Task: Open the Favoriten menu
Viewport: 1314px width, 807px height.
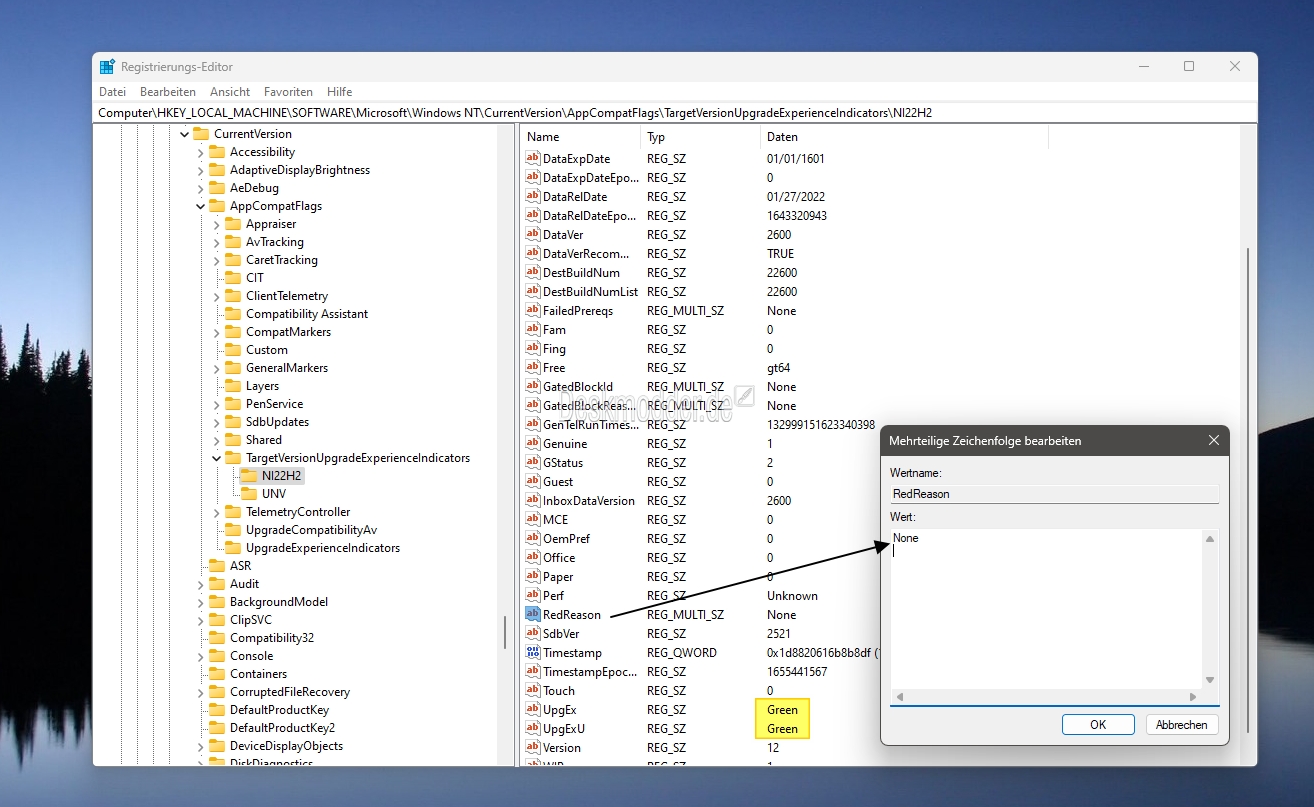Action: coord(288,91)
